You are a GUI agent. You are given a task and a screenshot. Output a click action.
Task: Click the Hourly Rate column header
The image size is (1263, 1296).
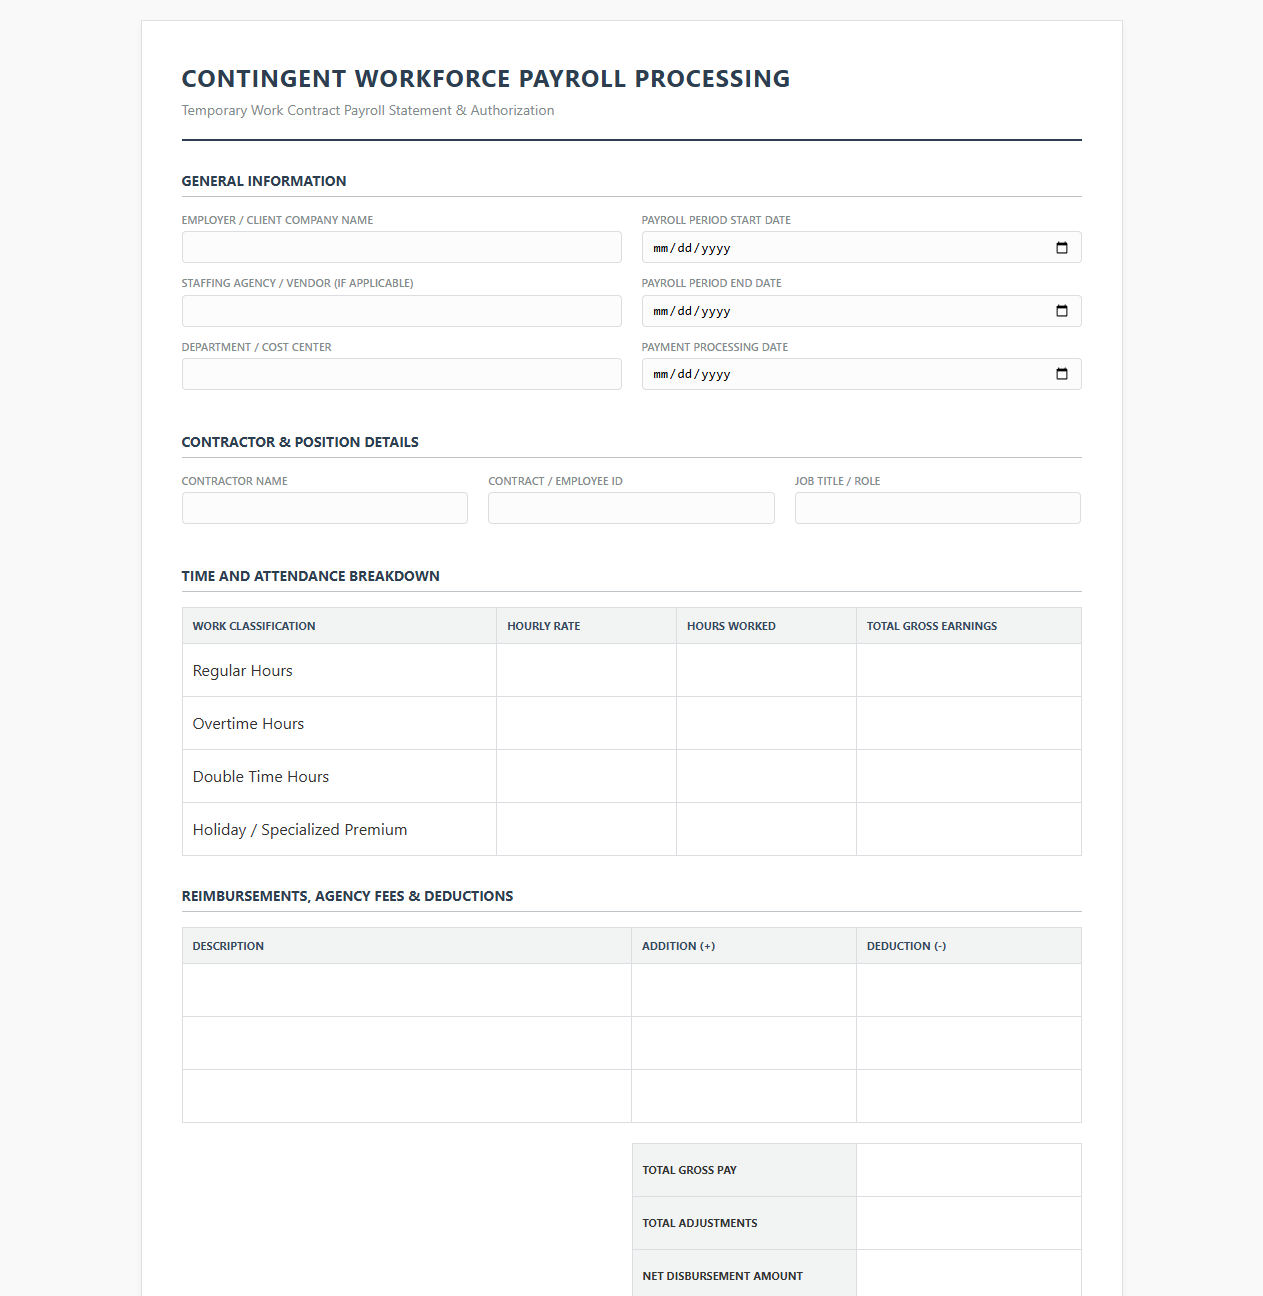pos(544,626)
